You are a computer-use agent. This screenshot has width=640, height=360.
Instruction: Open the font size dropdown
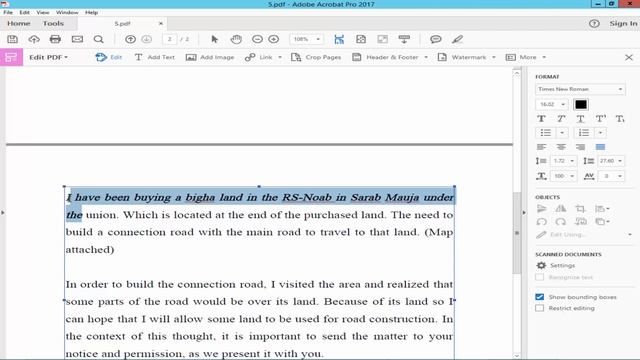(563, 104)
